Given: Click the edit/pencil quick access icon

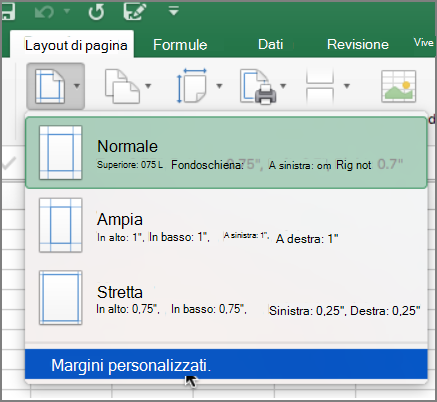Looking at the screenshot, I should point(135,11).
